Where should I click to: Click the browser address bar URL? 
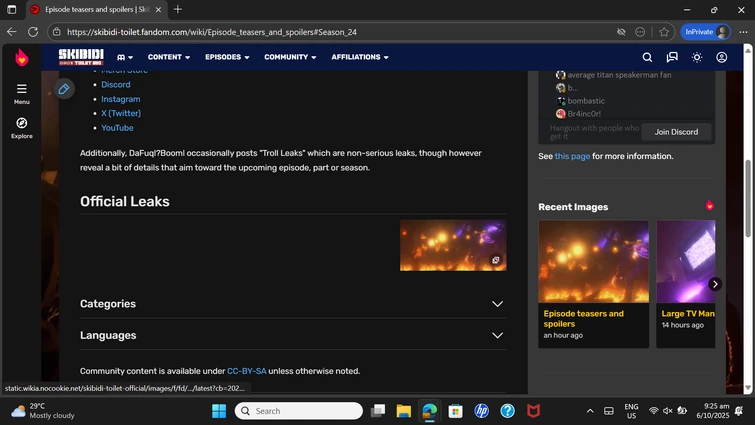point(212,32)
